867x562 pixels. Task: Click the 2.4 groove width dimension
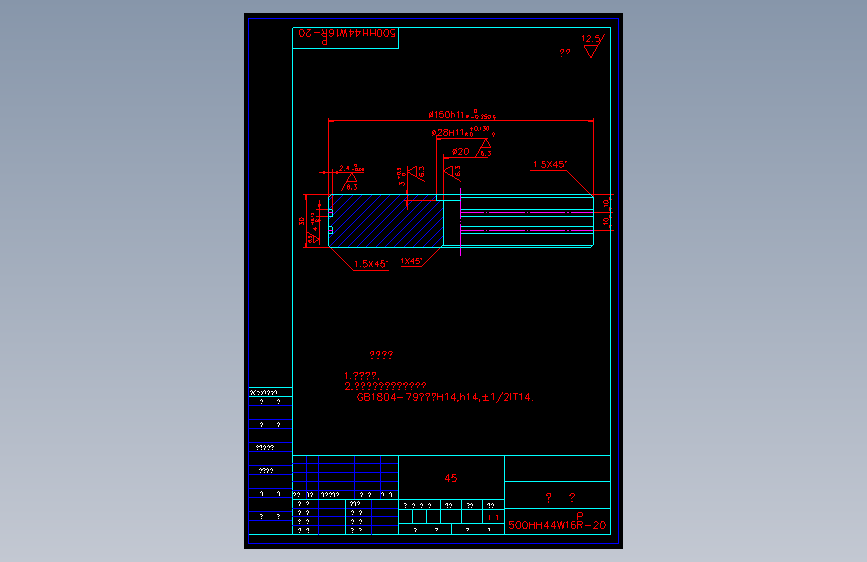[x=352, y=168]
